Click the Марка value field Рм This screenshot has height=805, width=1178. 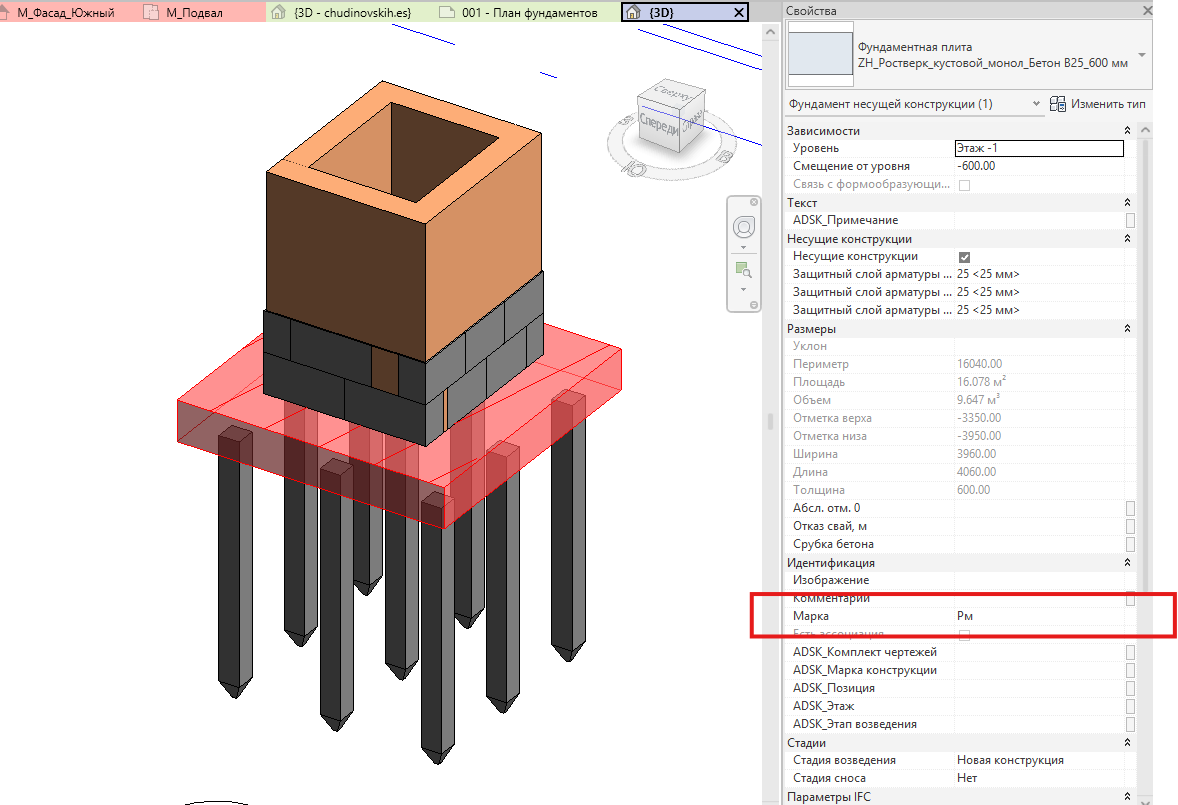(1039, 617)
